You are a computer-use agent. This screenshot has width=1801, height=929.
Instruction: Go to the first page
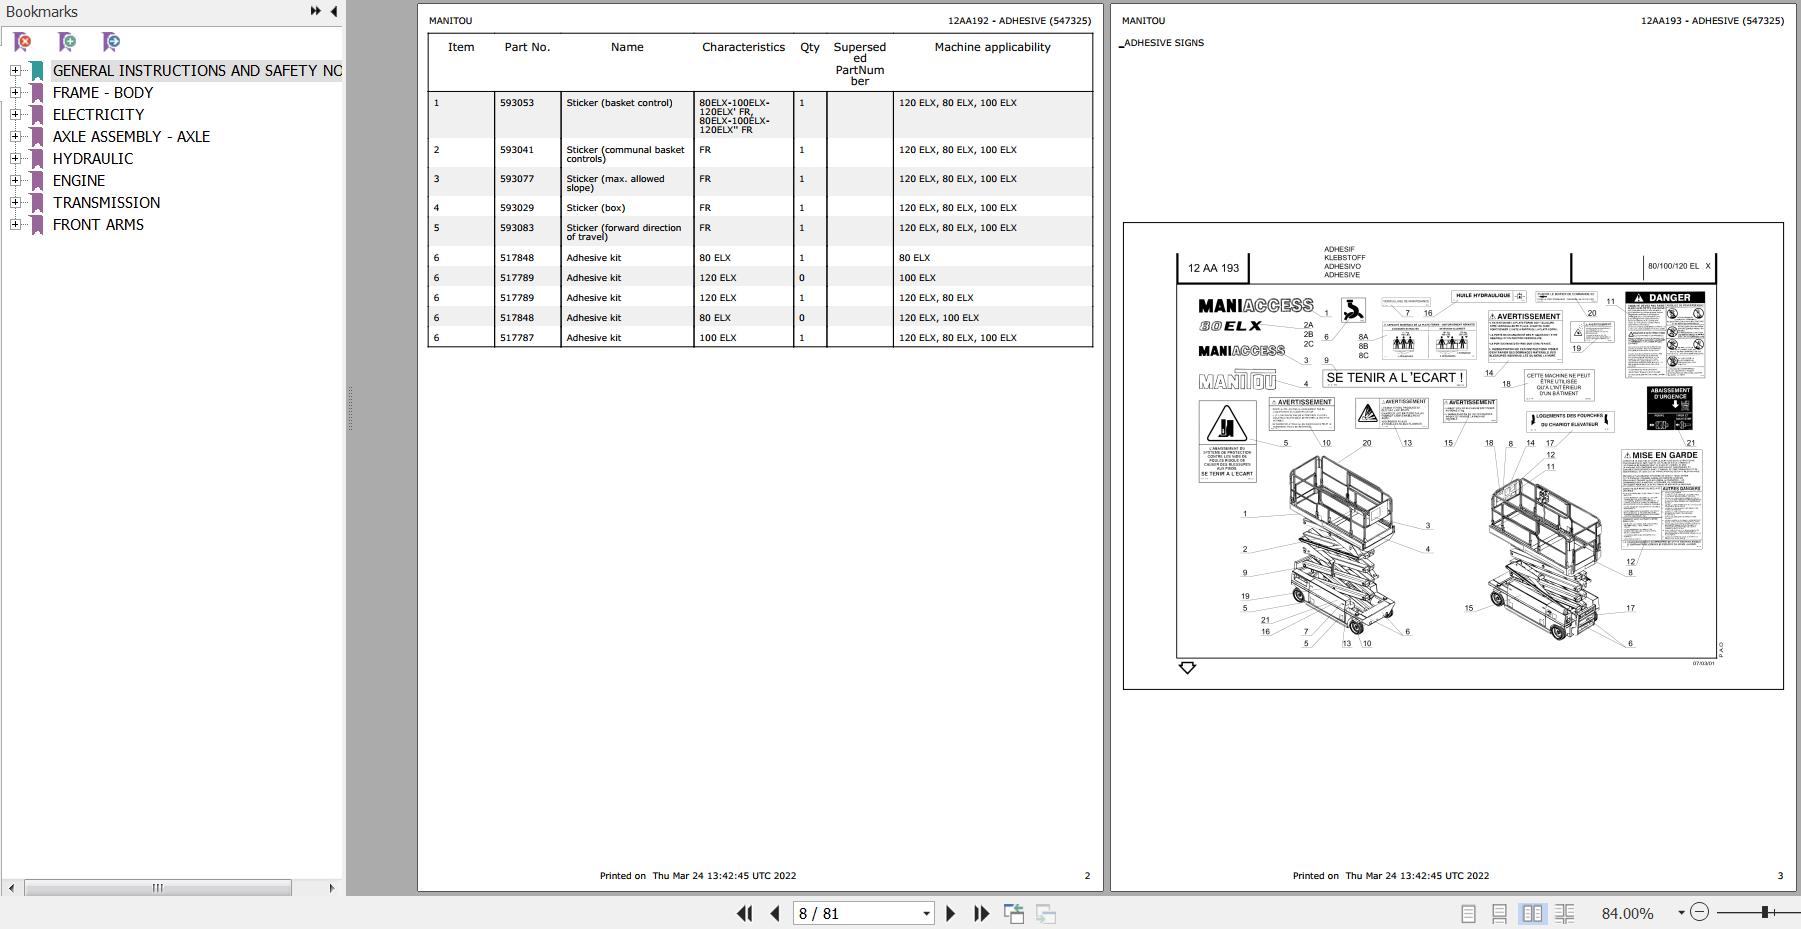744,913
